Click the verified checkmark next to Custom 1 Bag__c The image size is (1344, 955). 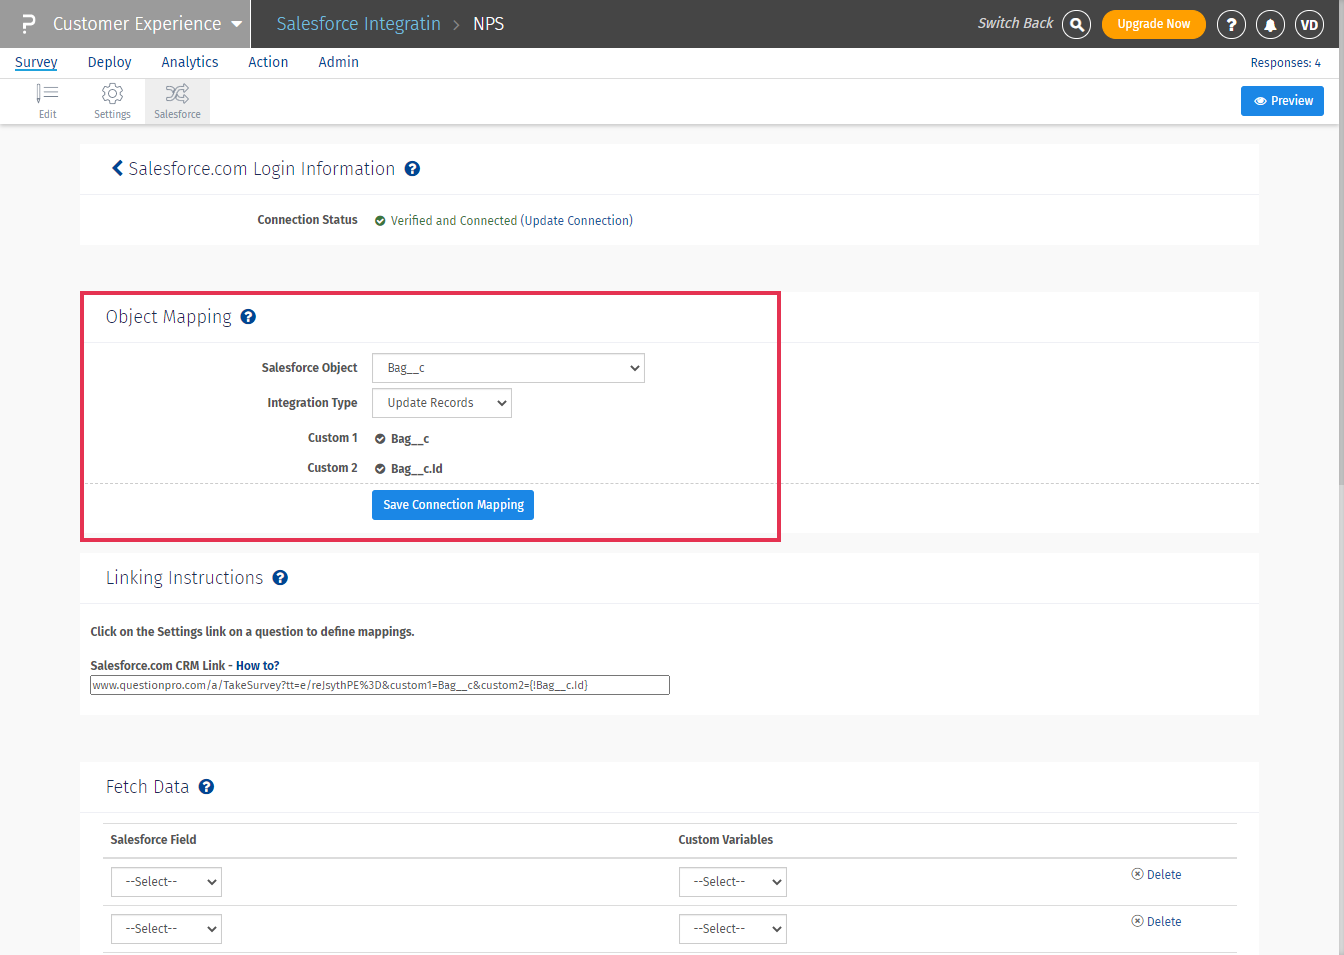point(379,438)
